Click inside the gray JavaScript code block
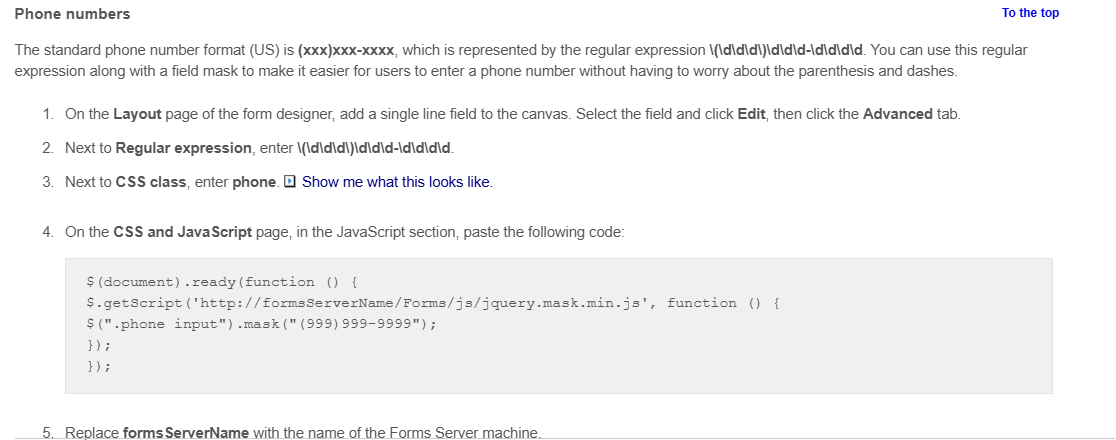 point(559,325)
